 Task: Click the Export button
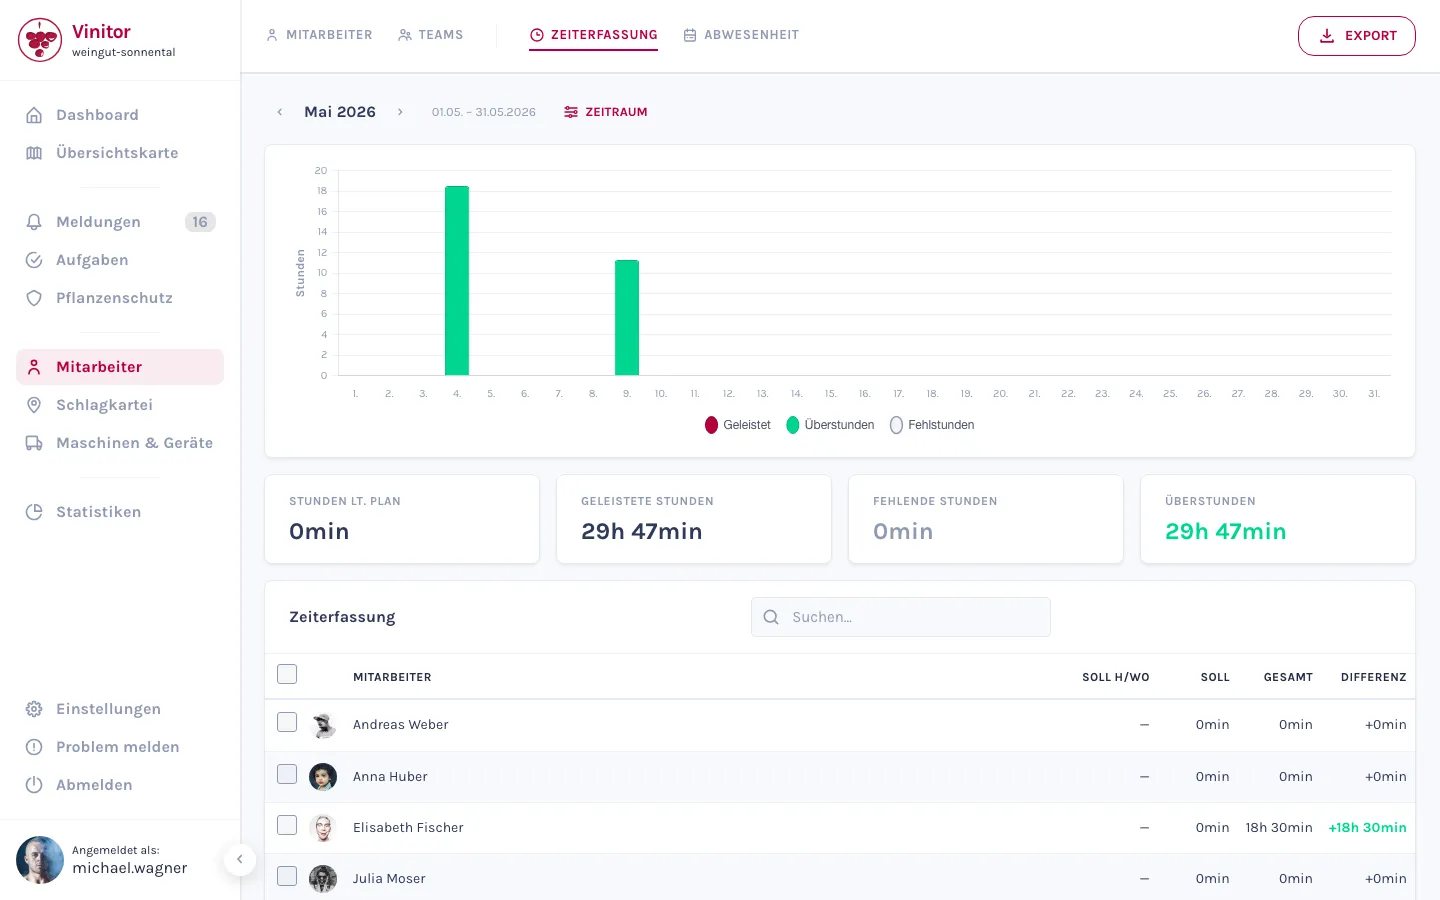click(1357, 36)
